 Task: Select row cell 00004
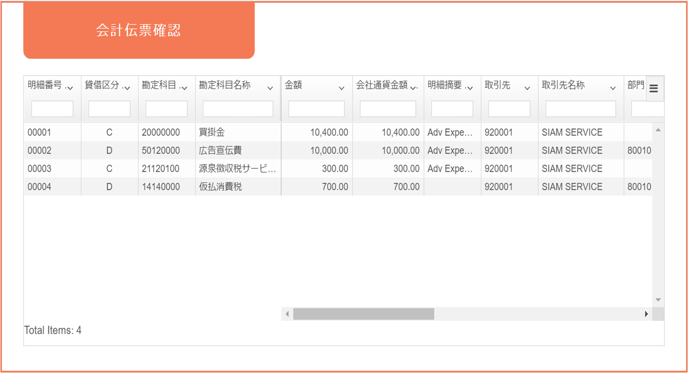pos(39,186)
